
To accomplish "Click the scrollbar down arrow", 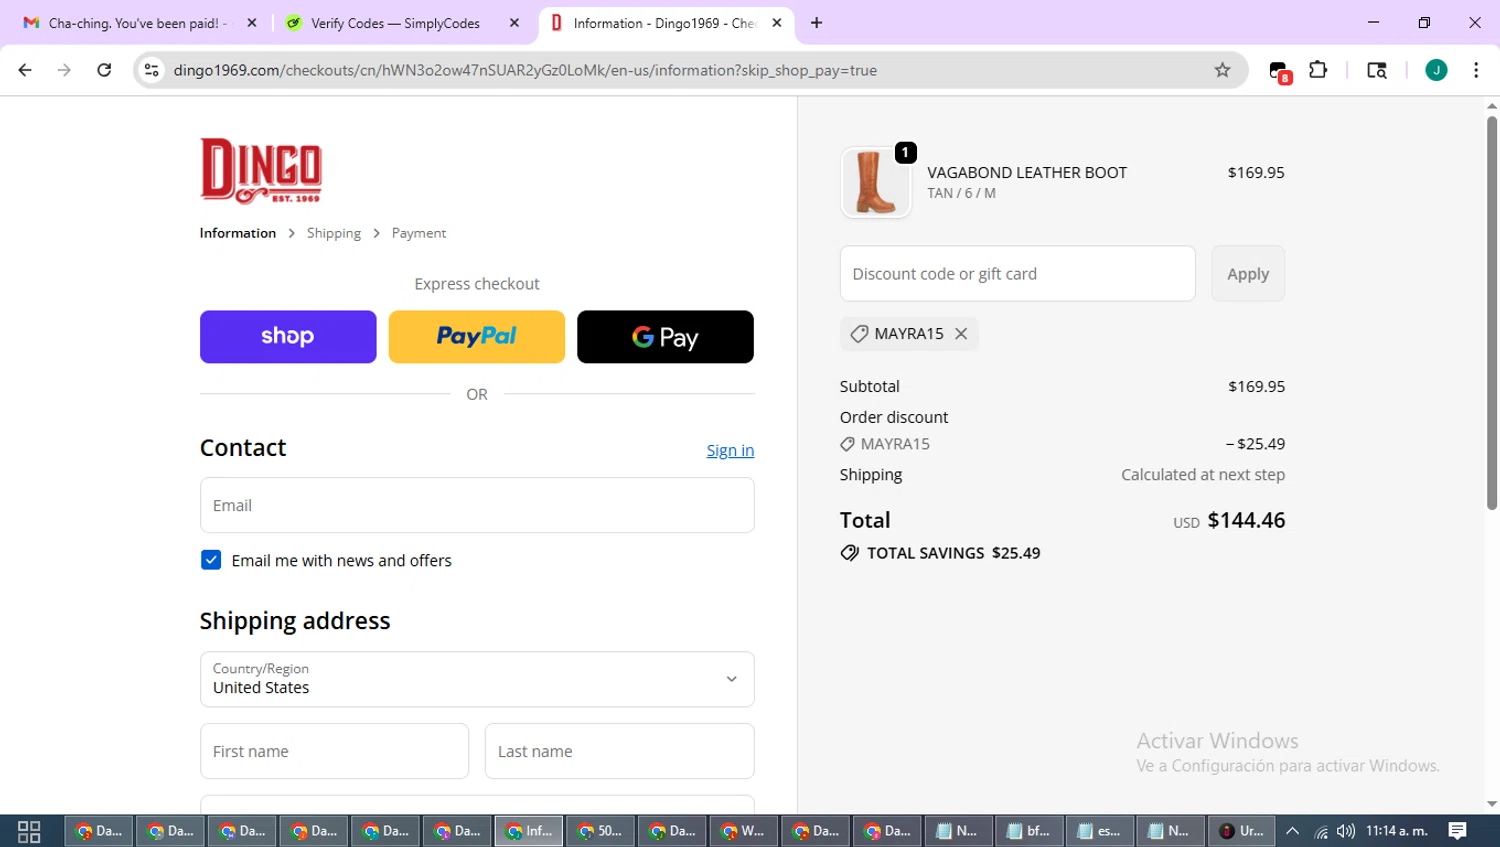I will click(x=1492, y=804).
